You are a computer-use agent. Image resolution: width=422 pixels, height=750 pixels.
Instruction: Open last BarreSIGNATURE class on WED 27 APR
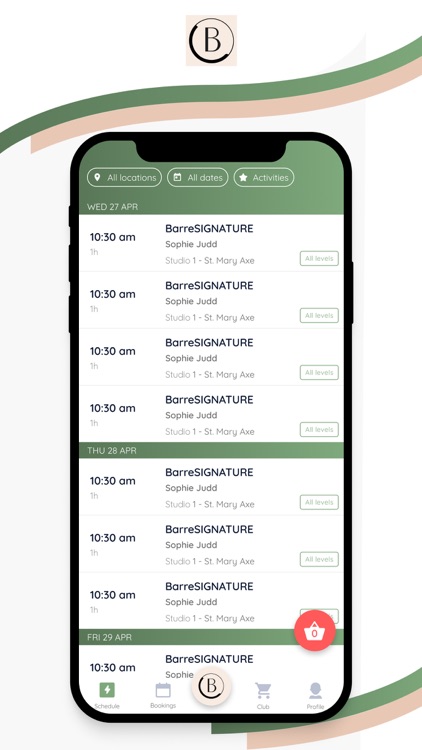(211, 414)
